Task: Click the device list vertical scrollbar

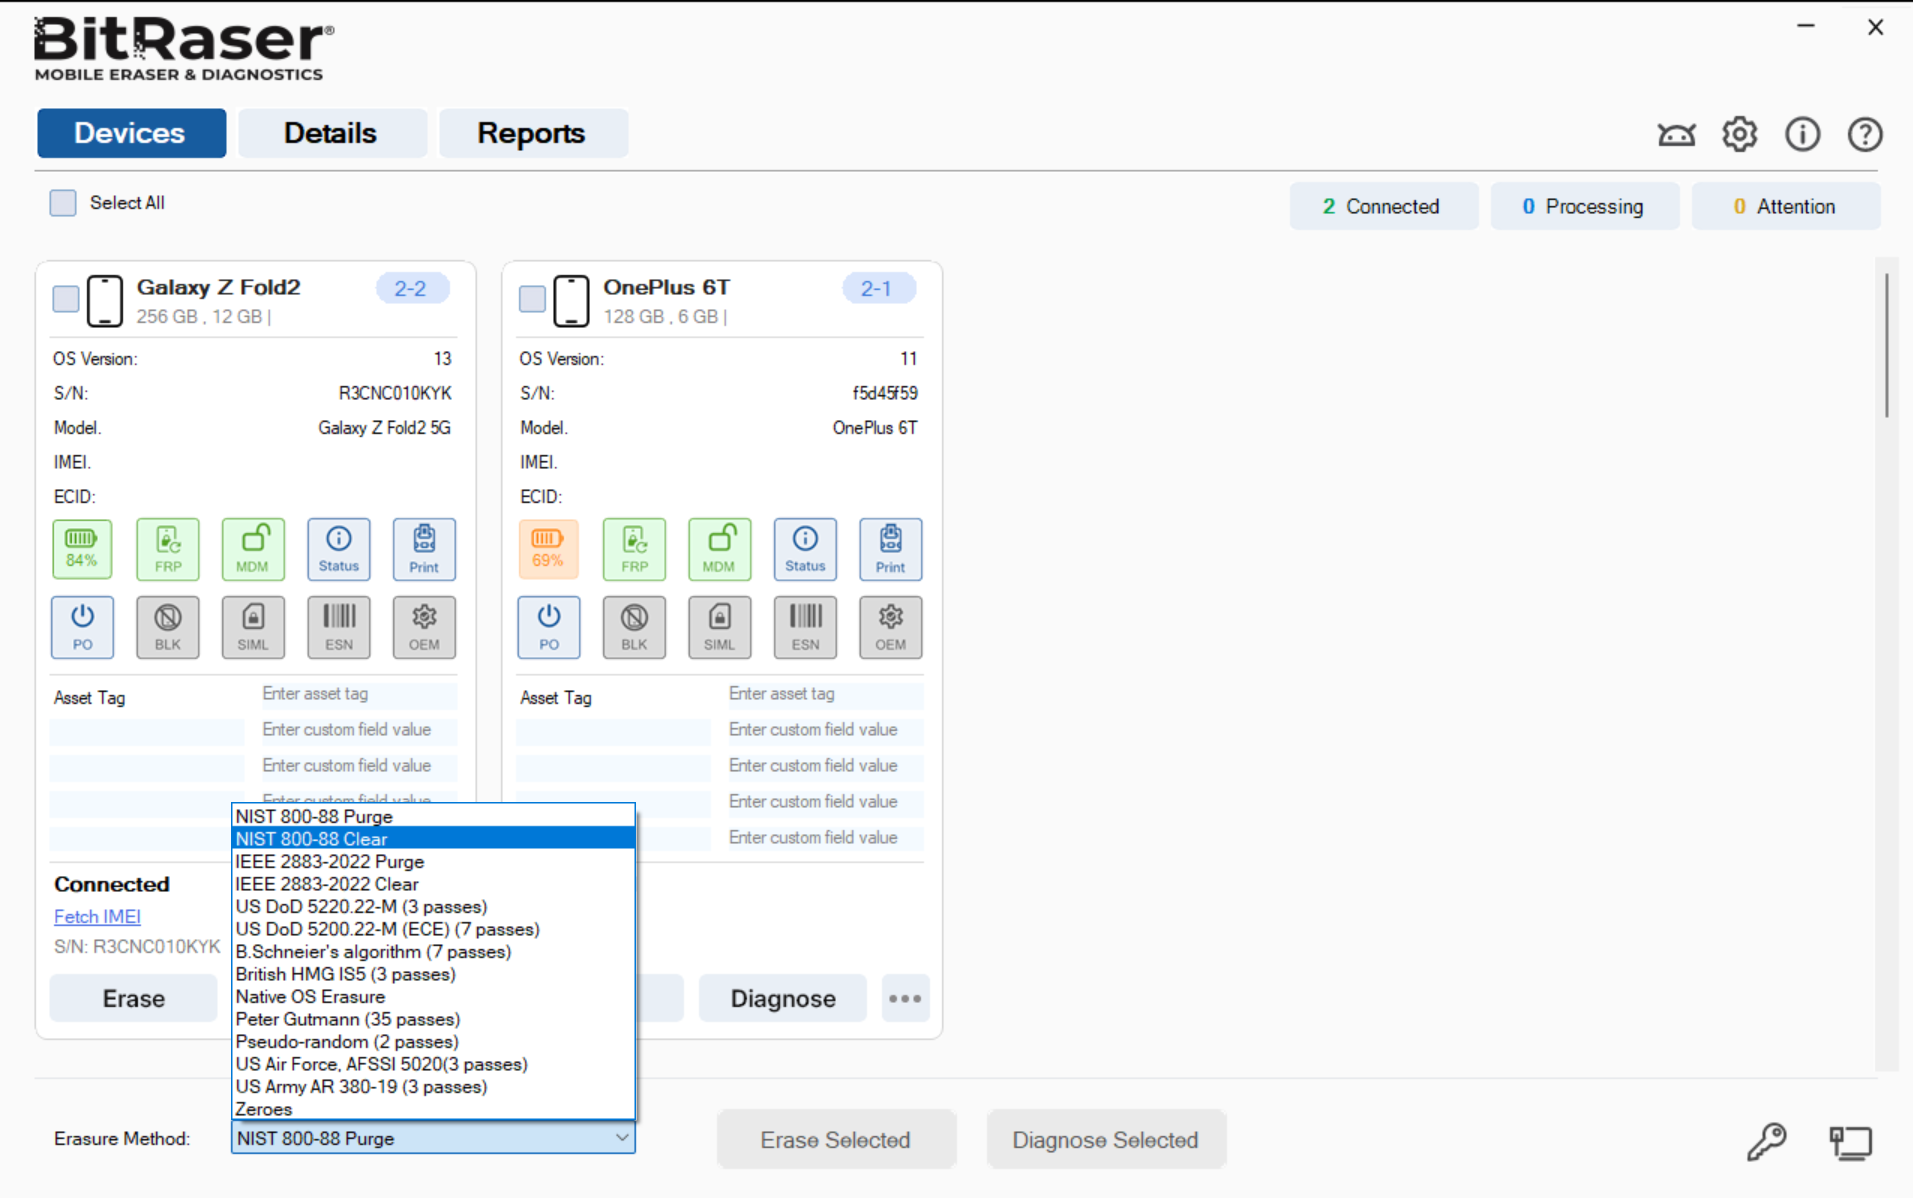Action: (x=1886, y=345)
